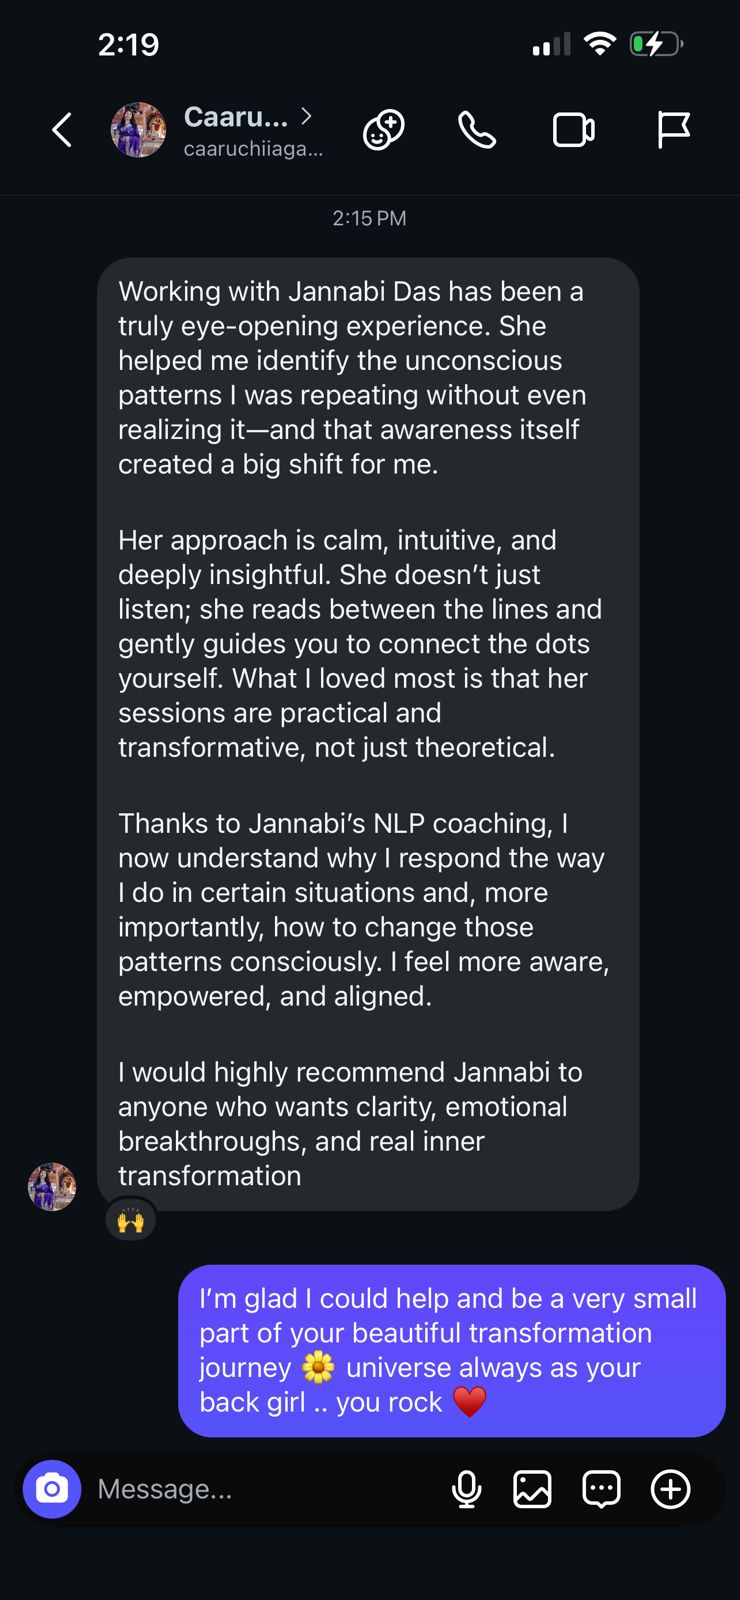The height and width of the screenshot is (1600, 740).
Task: Open the sticker/GIF speech bubble icon
Action: point(601,1489)
